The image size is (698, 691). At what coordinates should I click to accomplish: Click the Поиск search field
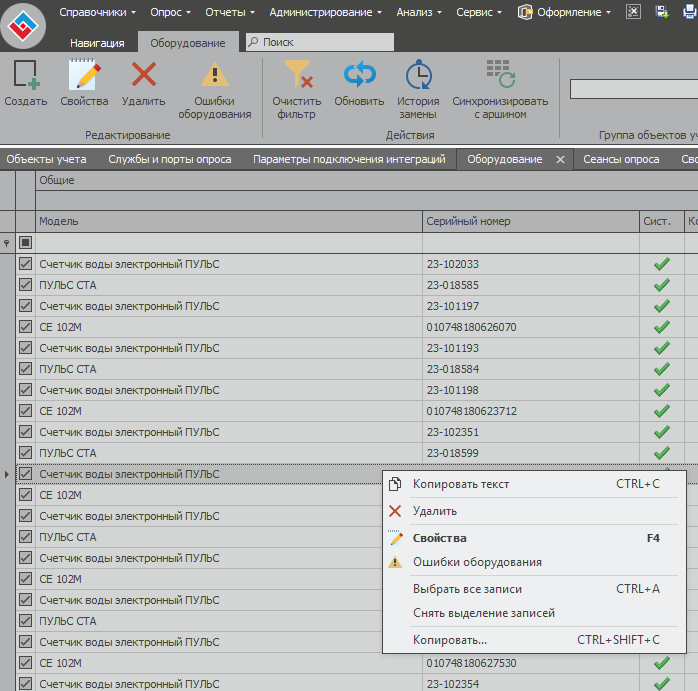320,43
